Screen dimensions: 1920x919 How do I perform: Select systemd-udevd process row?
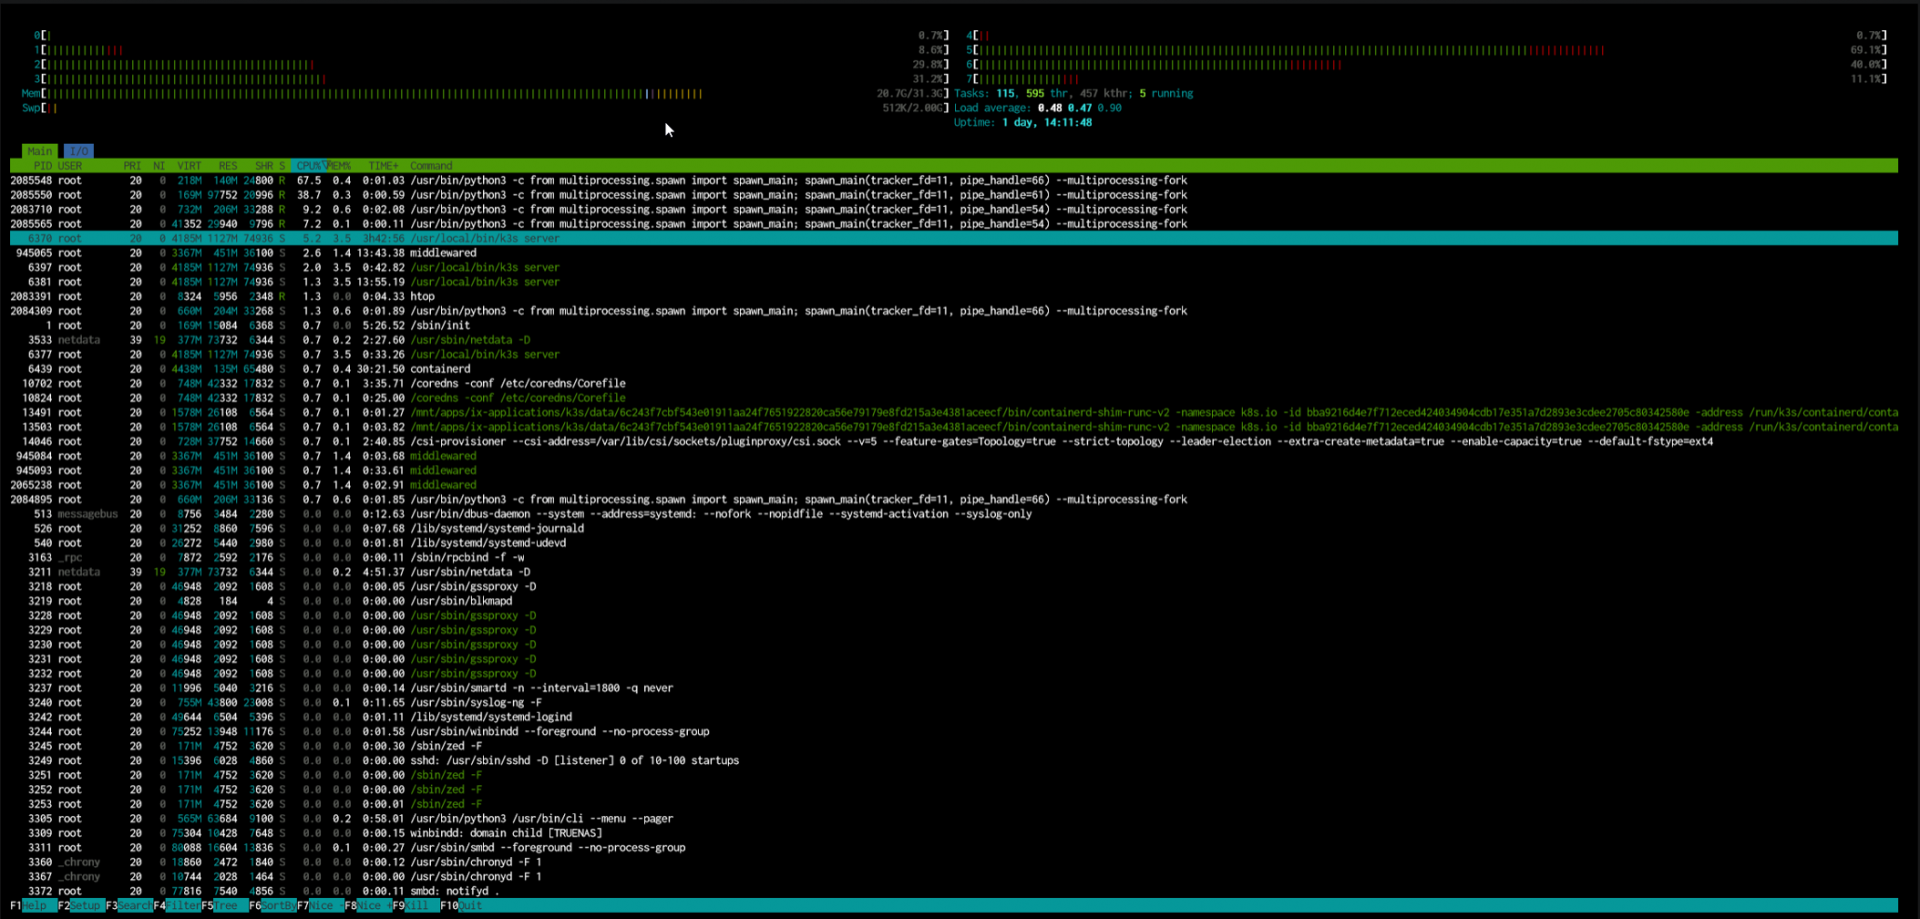954,543
